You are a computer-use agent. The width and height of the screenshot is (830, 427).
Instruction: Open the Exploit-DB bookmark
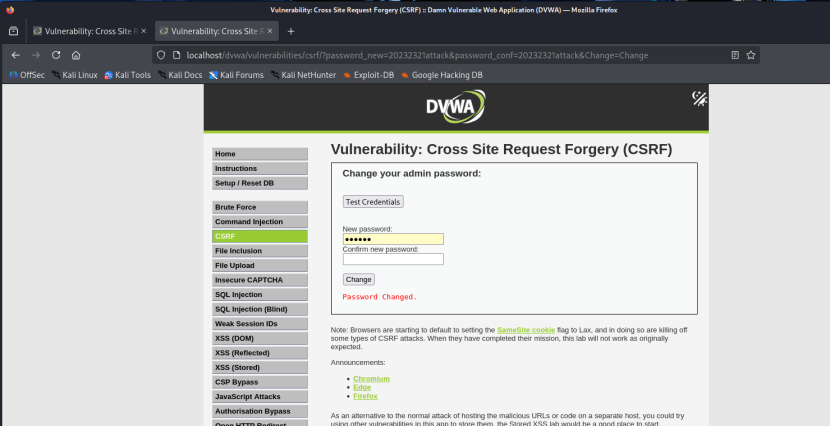[x=368, y=75]
